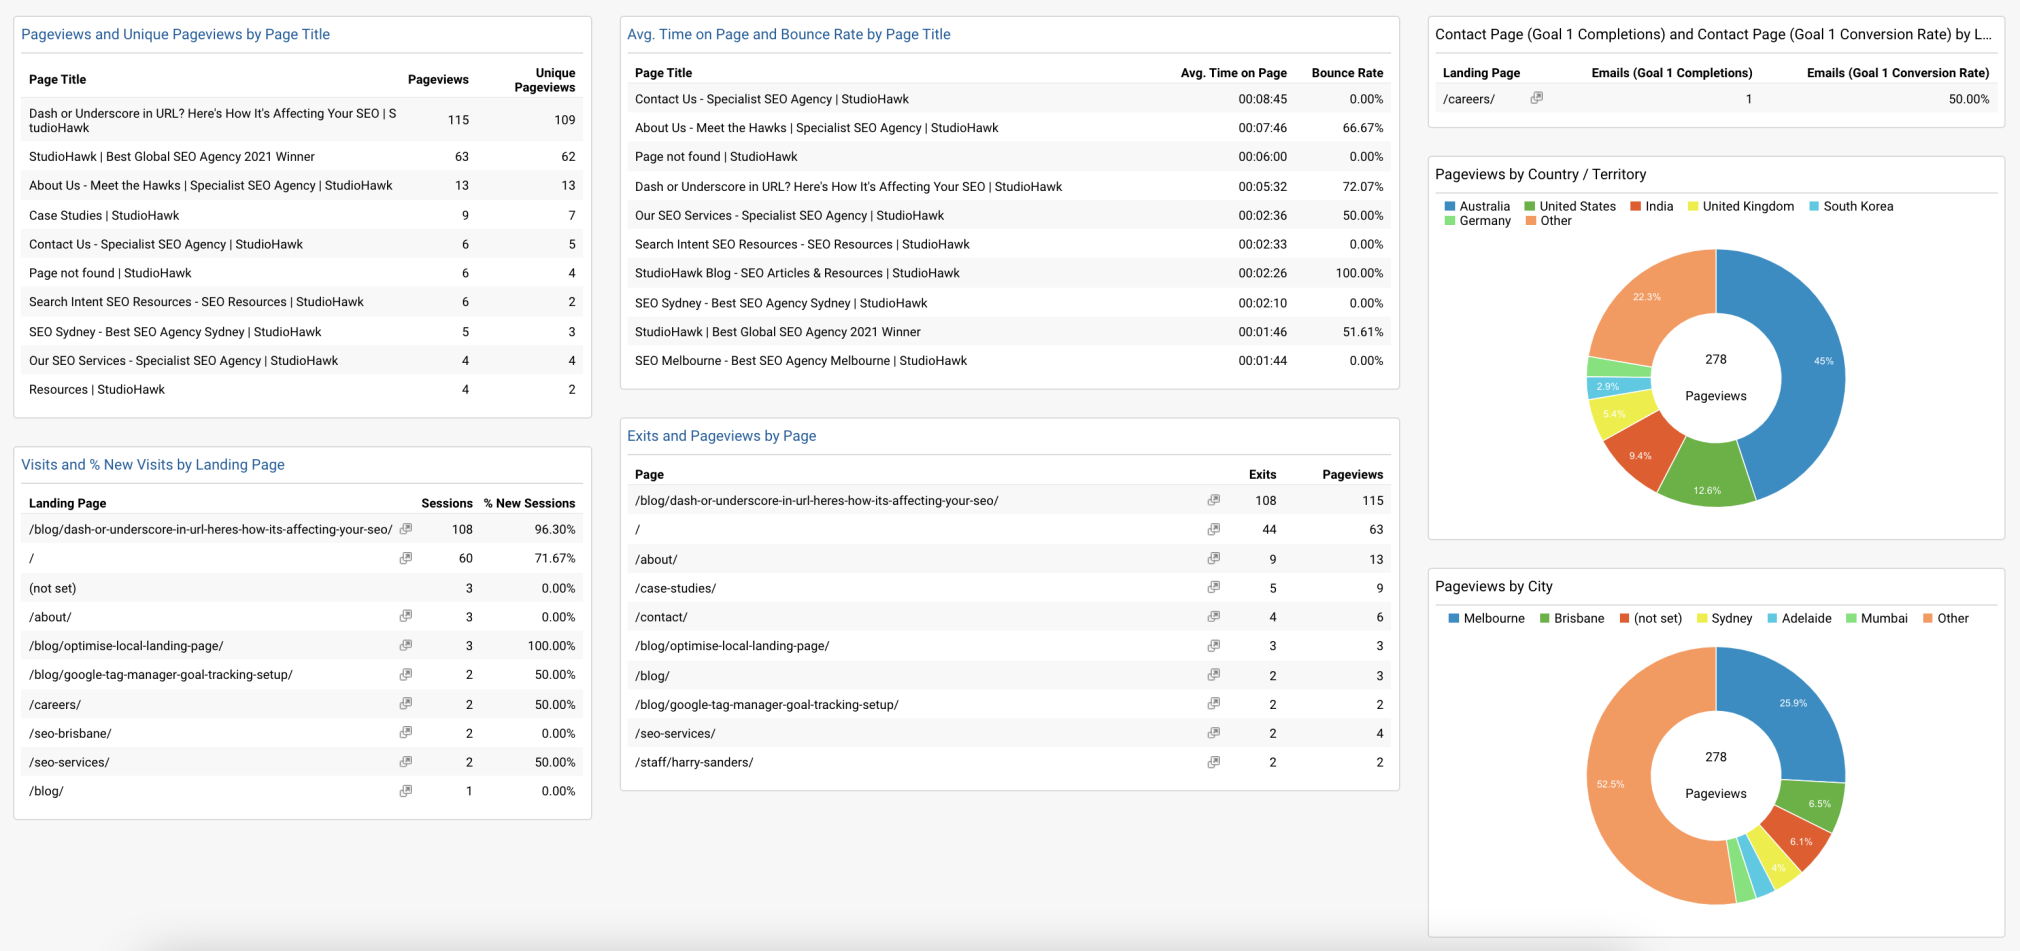Viewport: 2020px width, 951px height.
Task: Click the Visits and % New Visits panel title
Action: coord(152,464)
